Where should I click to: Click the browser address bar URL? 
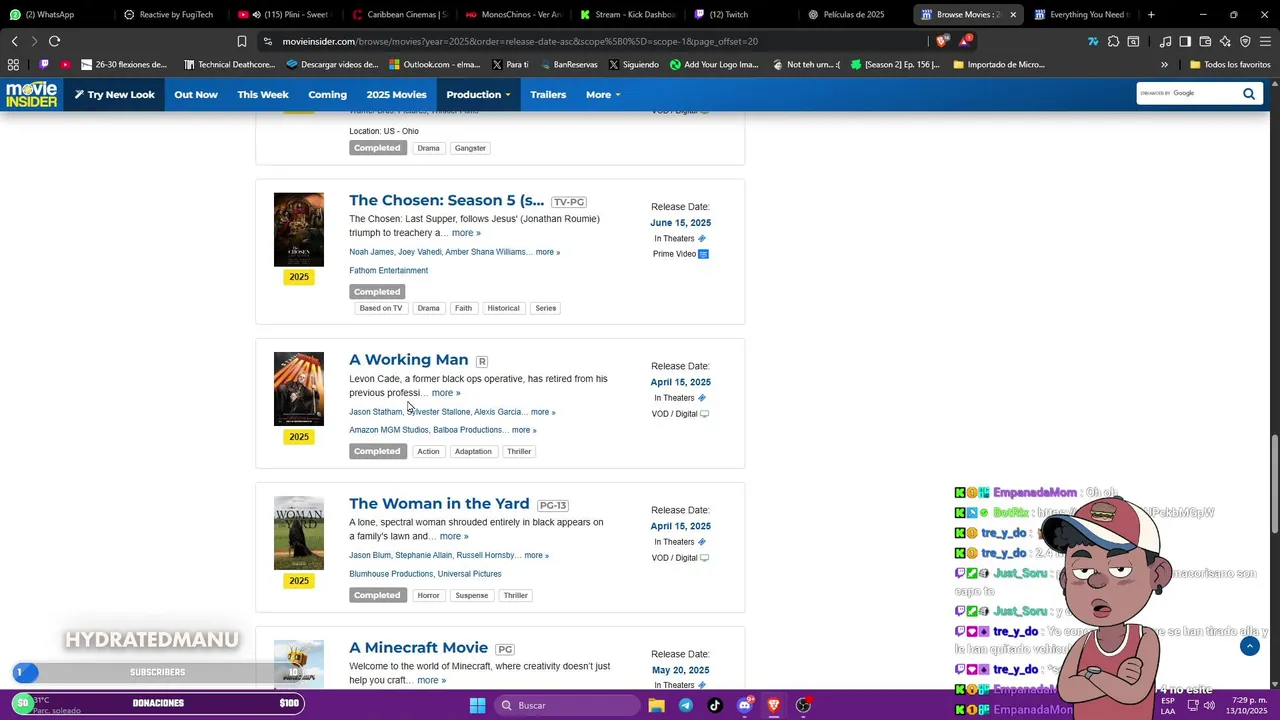coord(519,41)
